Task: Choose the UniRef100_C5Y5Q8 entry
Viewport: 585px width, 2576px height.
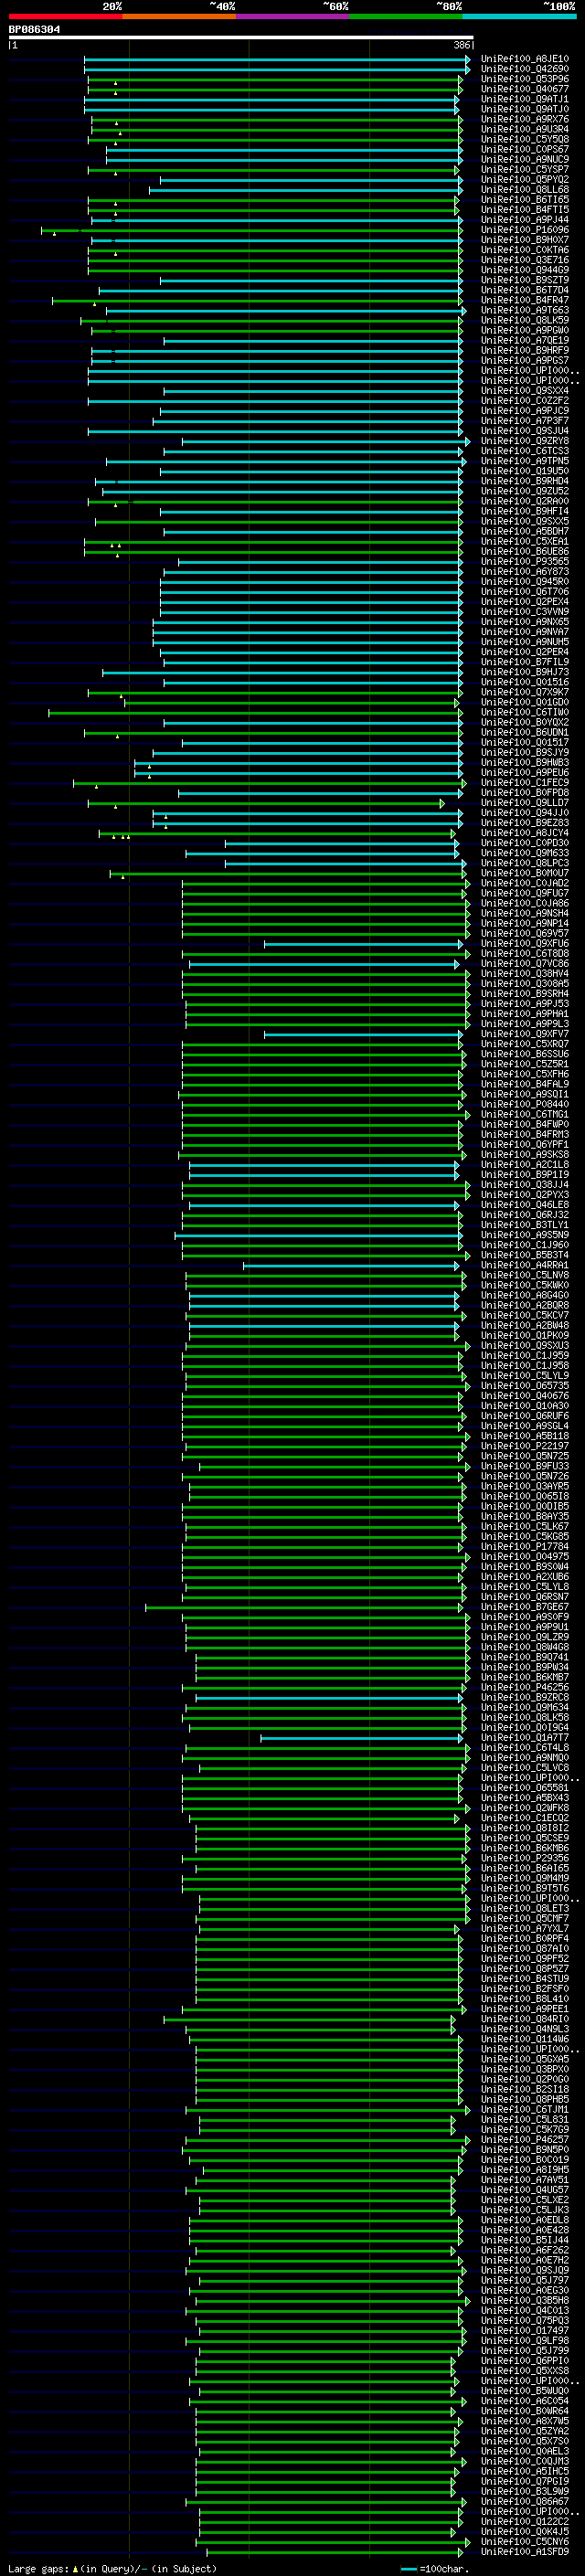Action: click(x=525, y=139)
